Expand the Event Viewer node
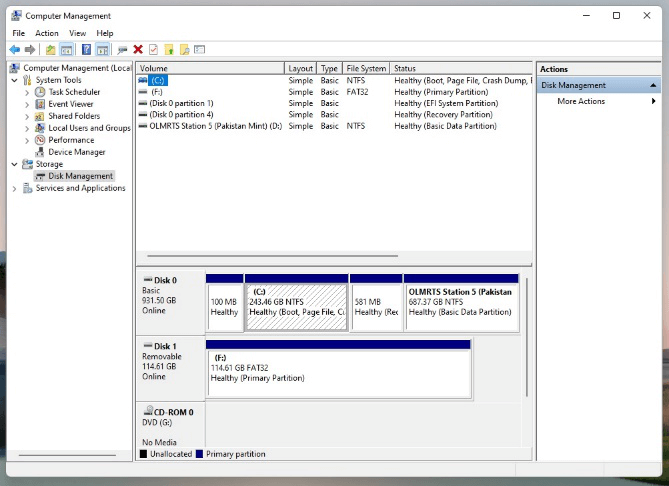 point(27,104)
